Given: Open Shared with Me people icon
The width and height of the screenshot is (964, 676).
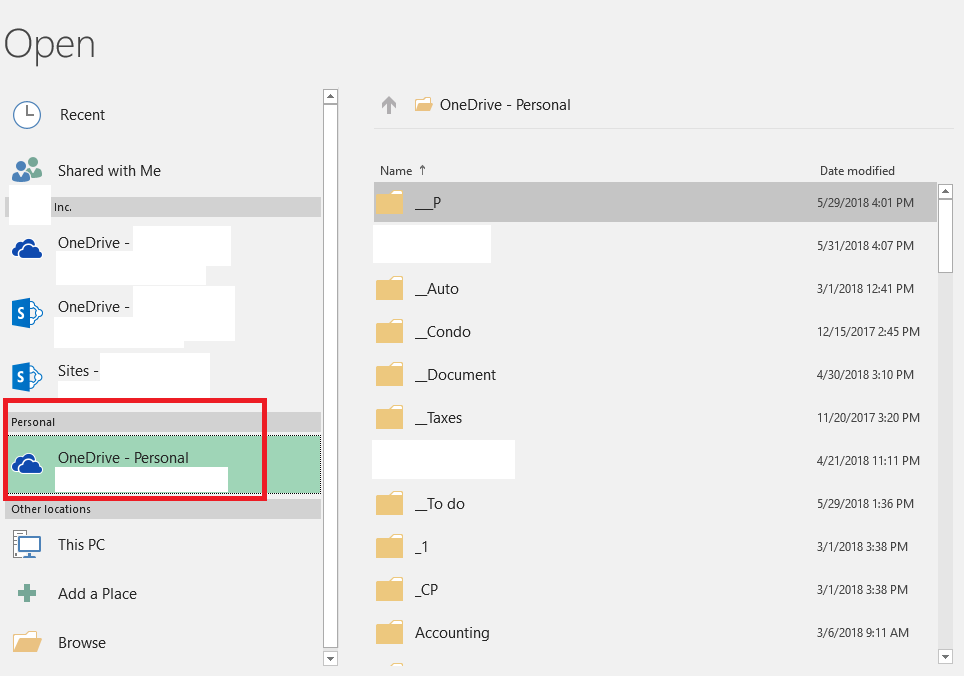Looking at the screenshot, I should coord(27,170).
